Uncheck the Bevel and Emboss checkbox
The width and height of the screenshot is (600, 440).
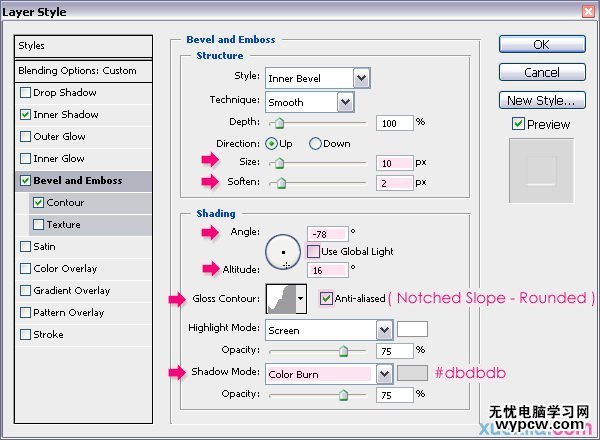point(25,181)
